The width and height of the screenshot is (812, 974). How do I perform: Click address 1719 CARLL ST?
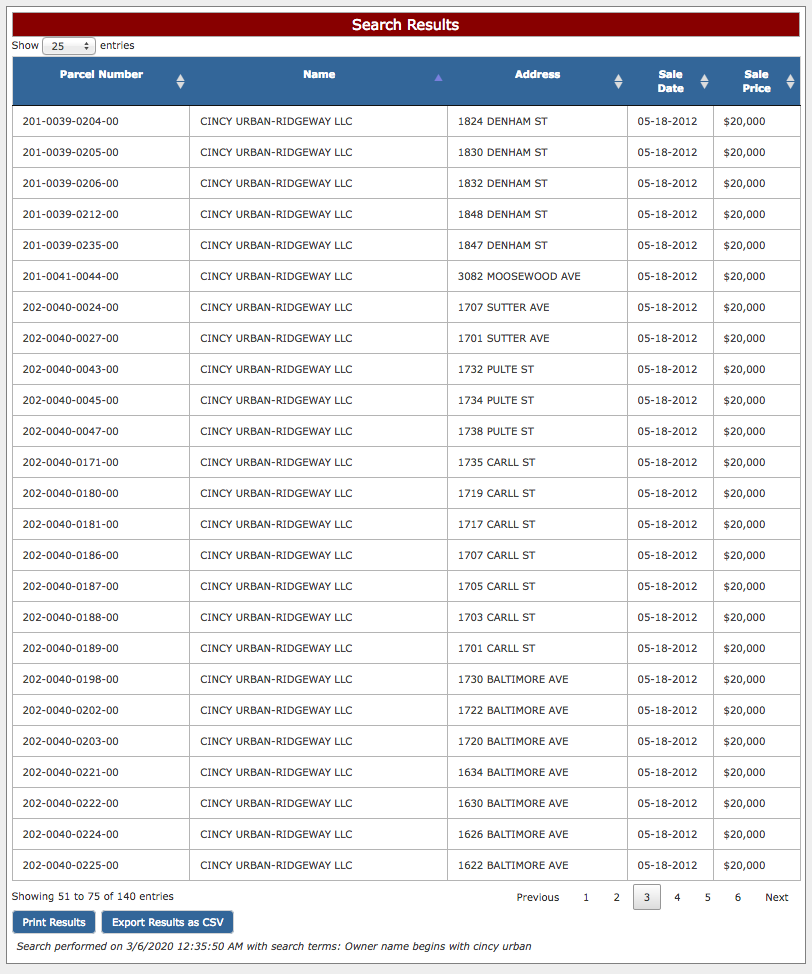(496, 494)
